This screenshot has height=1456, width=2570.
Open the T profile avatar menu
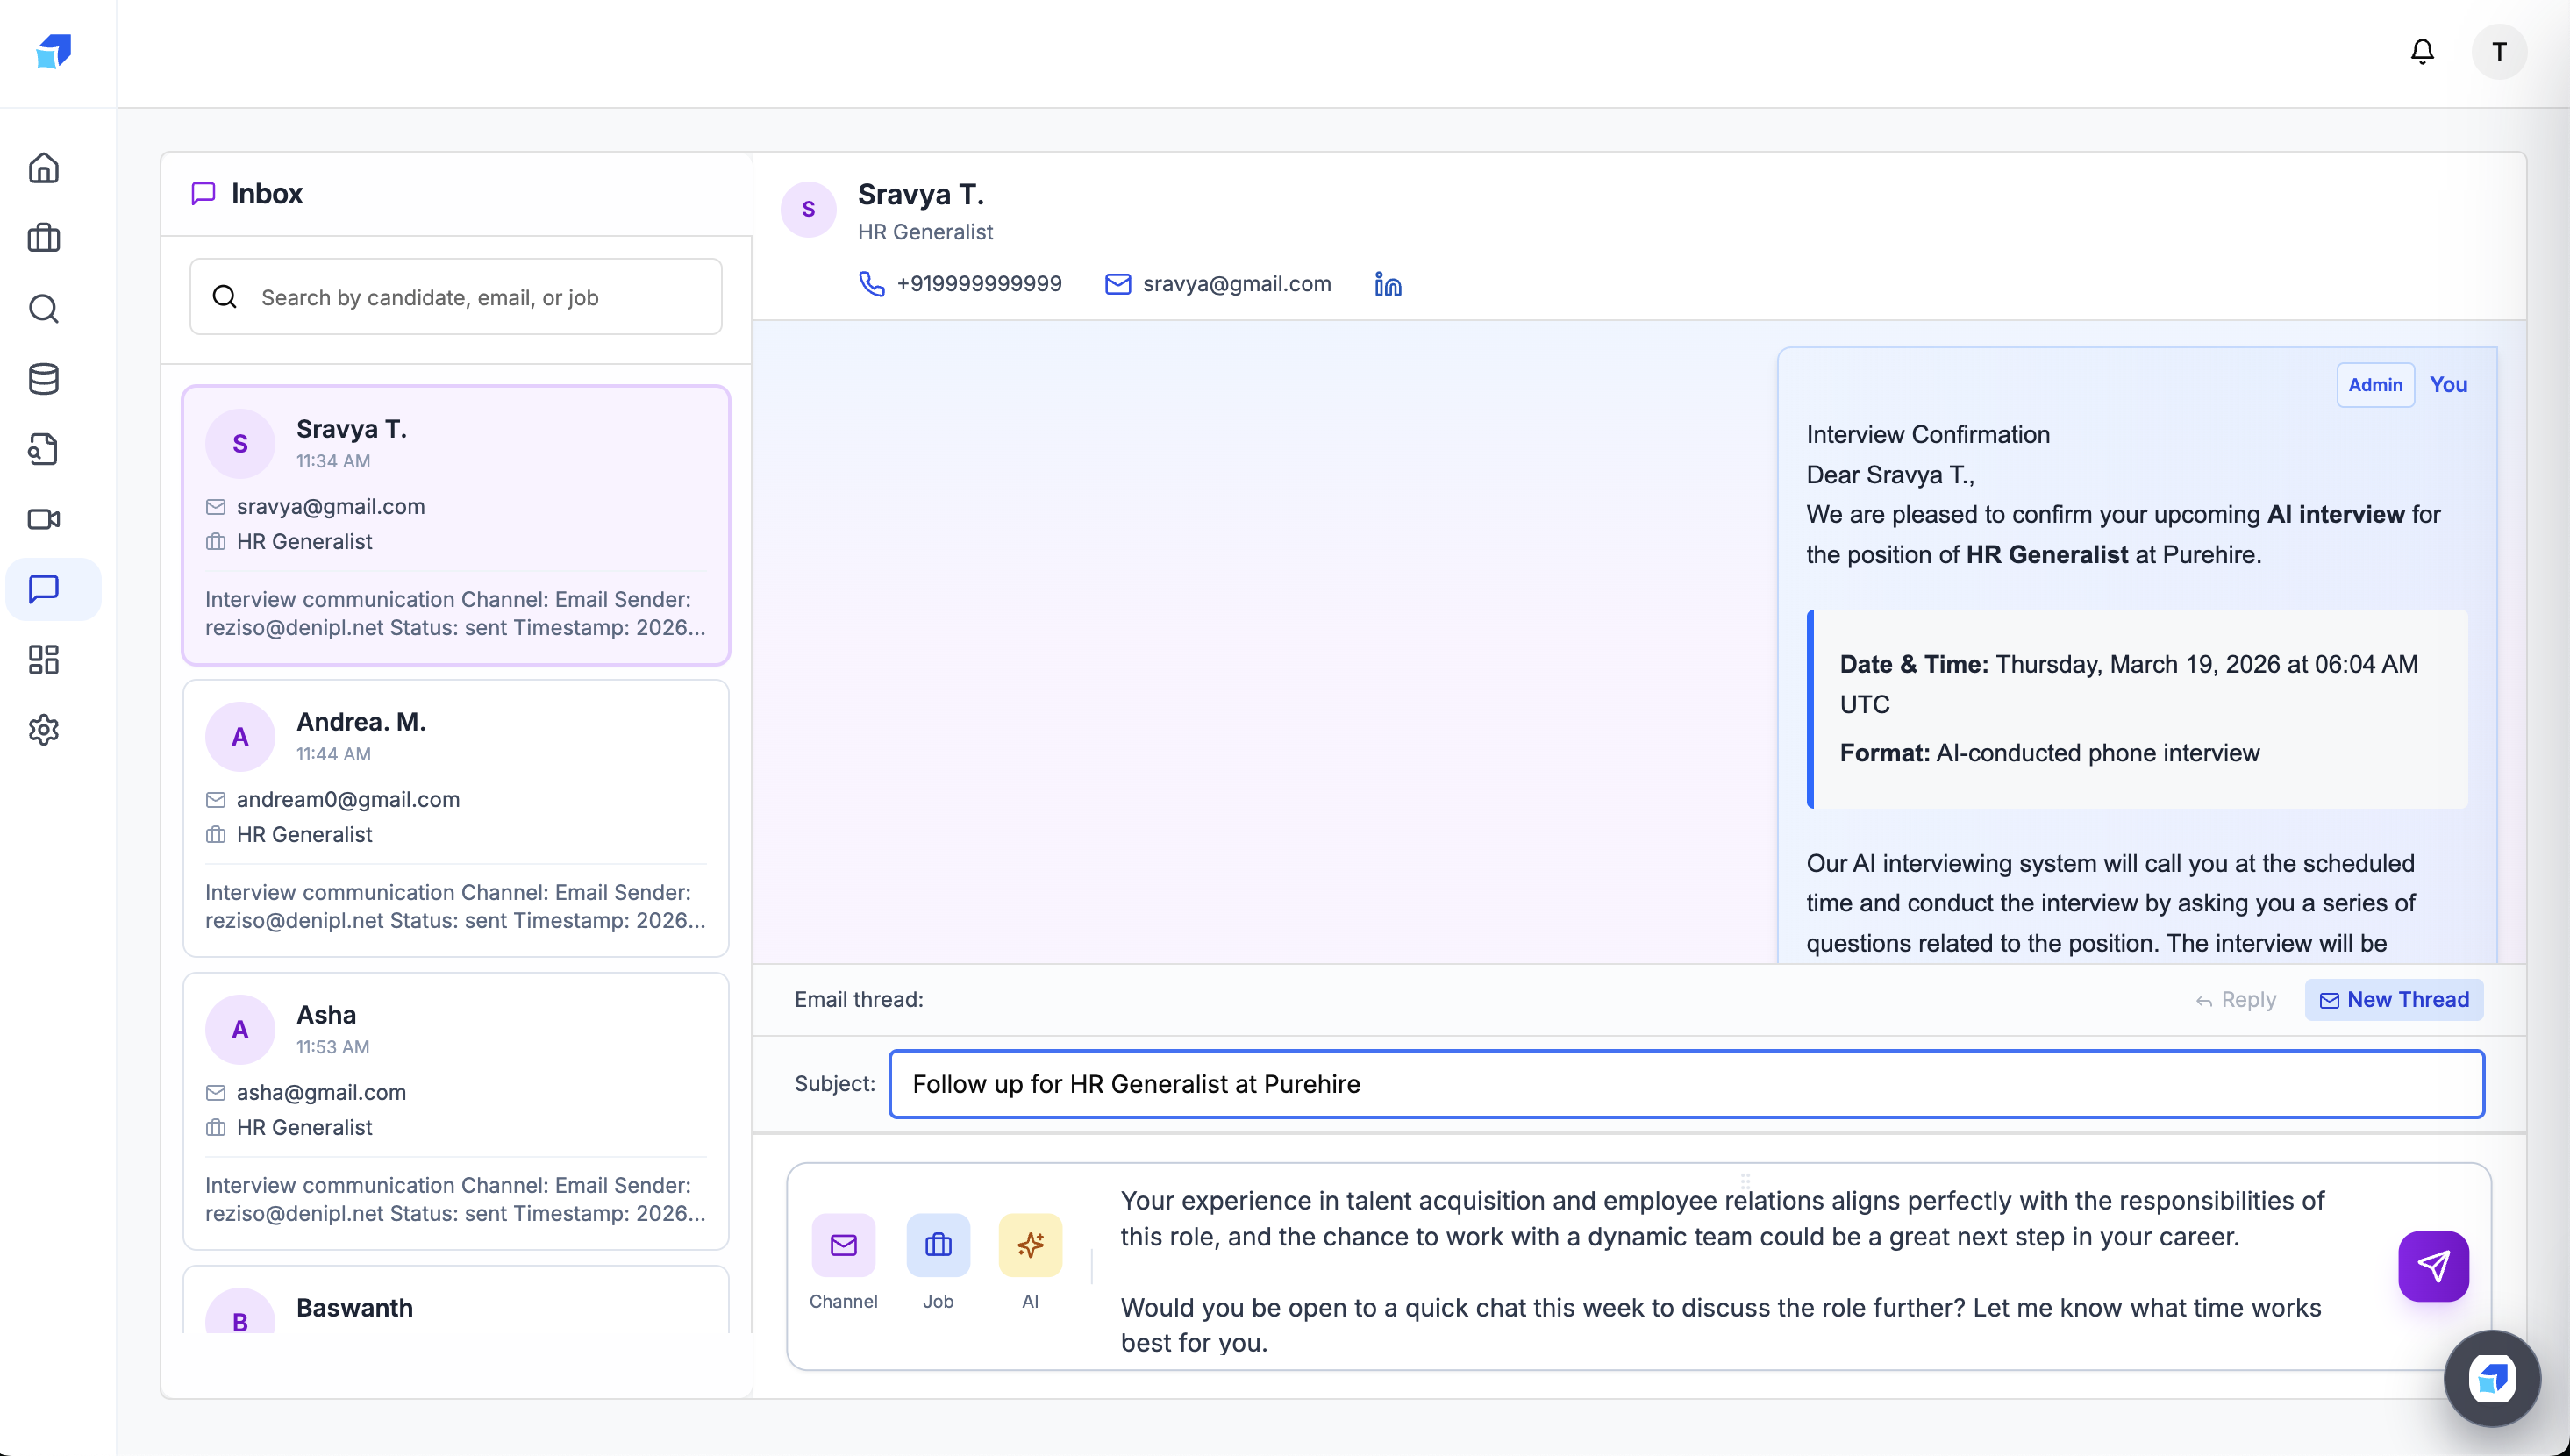[x=2498, y=51]
